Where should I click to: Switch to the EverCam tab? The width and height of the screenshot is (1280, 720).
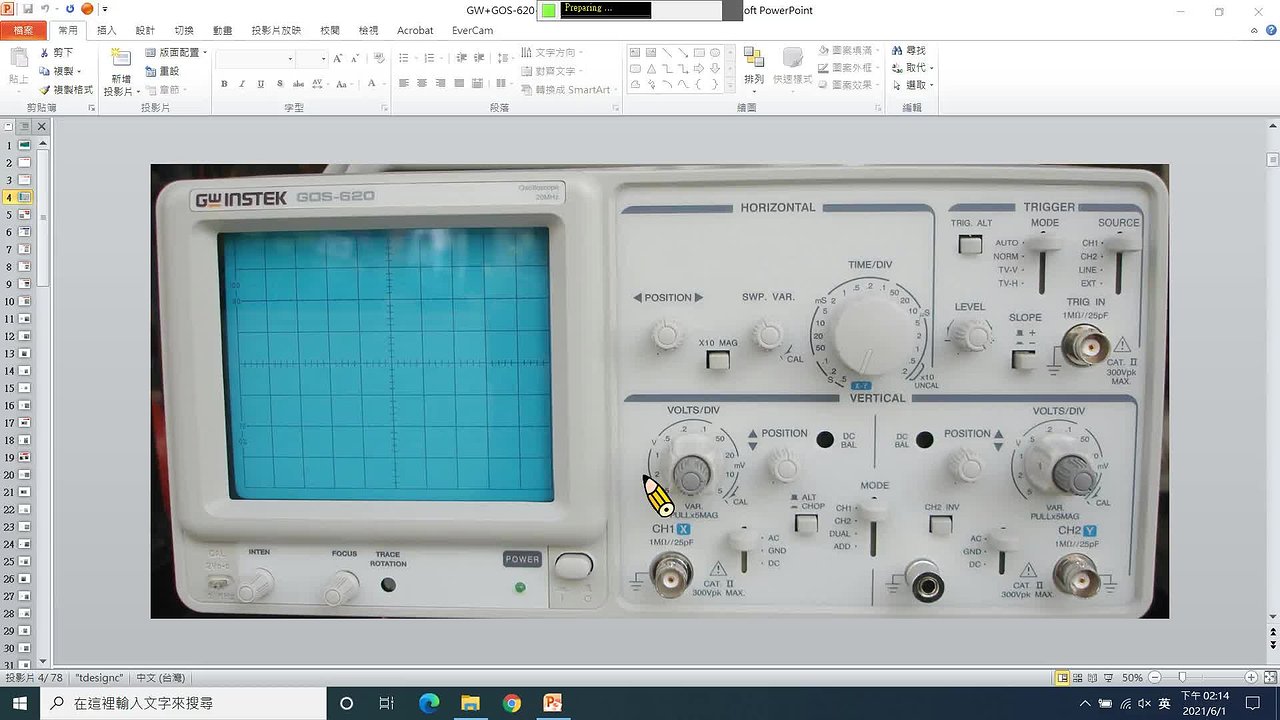coord(472,31)
